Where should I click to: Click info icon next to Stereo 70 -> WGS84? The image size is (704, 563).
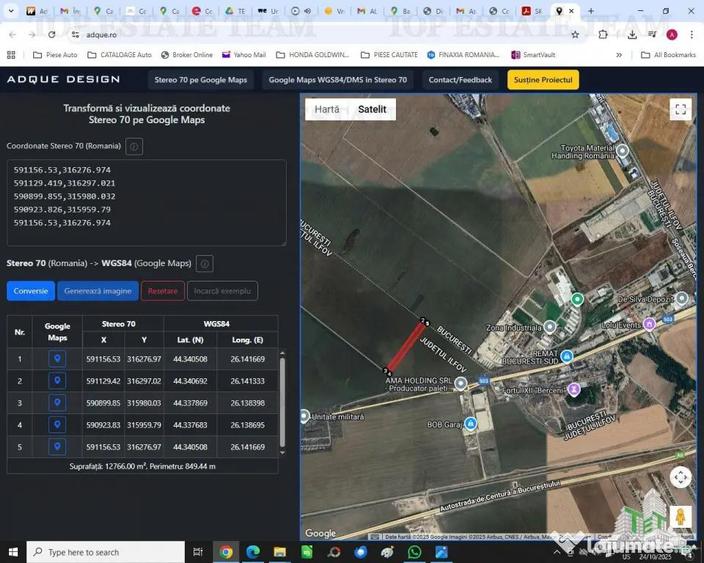coord(204,264)
